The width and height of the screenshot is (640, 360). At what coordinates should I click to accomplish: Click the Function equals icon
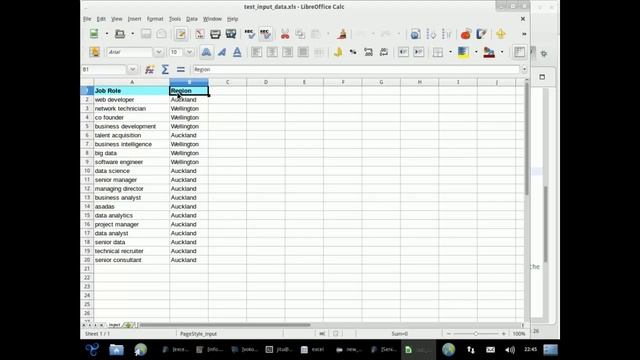click(x=180, y=69)
